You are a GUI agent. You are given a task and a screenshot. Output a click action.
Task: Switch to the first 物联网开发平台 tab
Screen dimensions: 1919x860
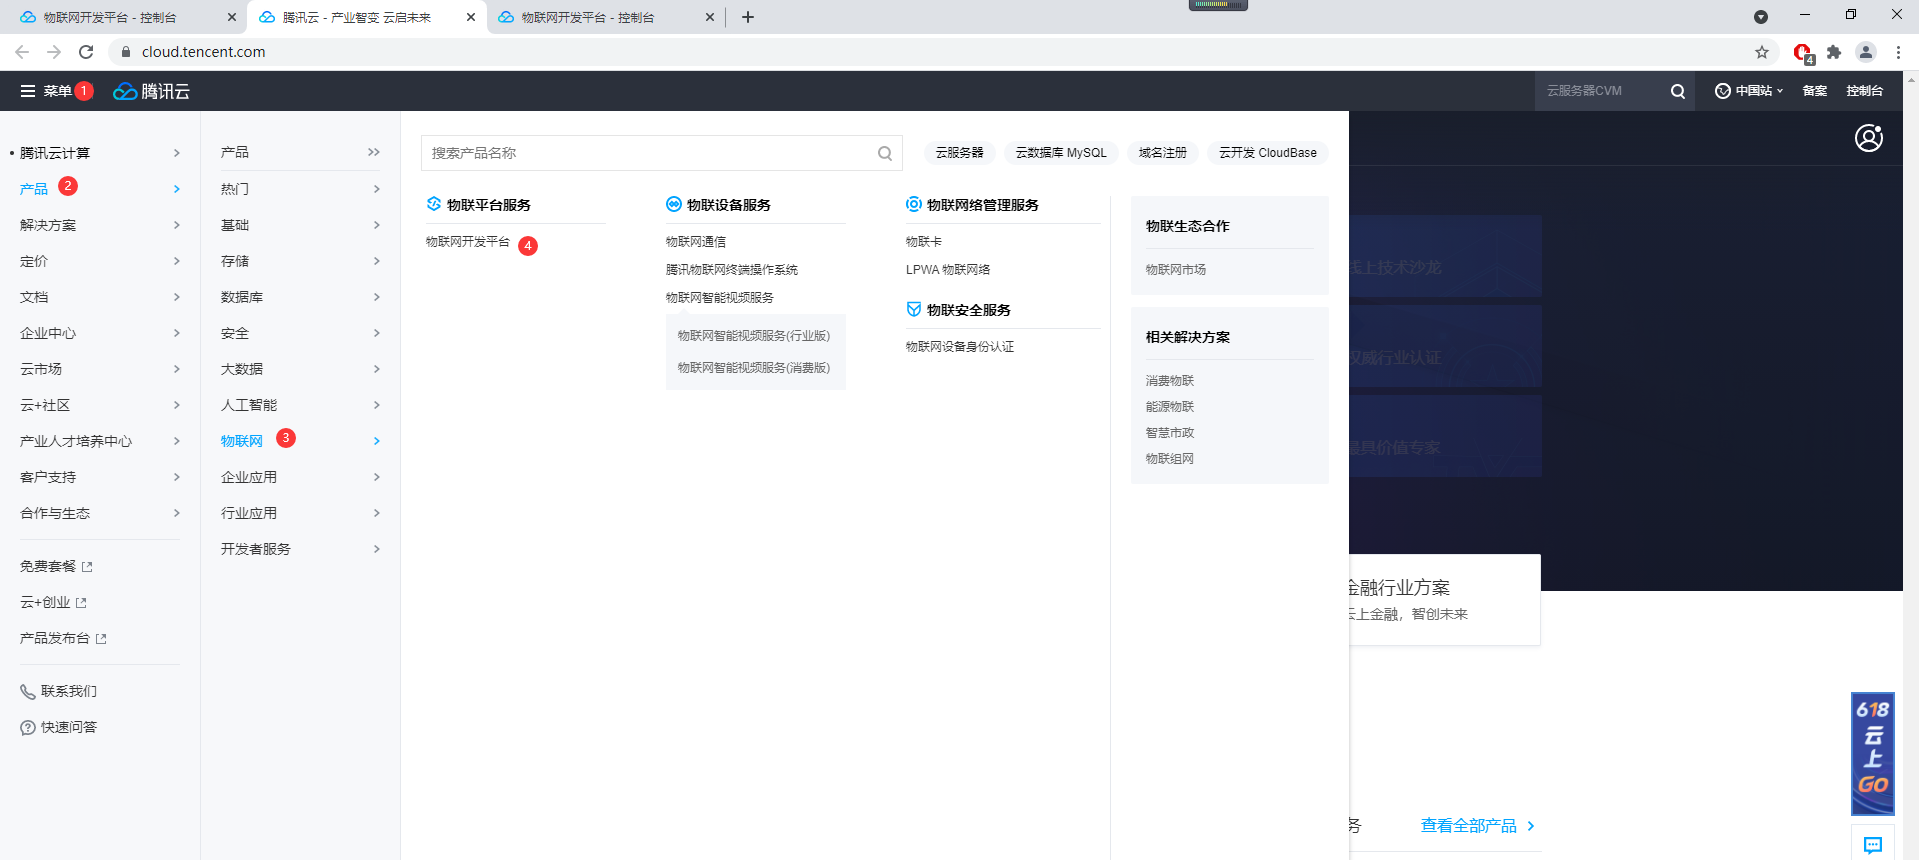coord(125,17)
